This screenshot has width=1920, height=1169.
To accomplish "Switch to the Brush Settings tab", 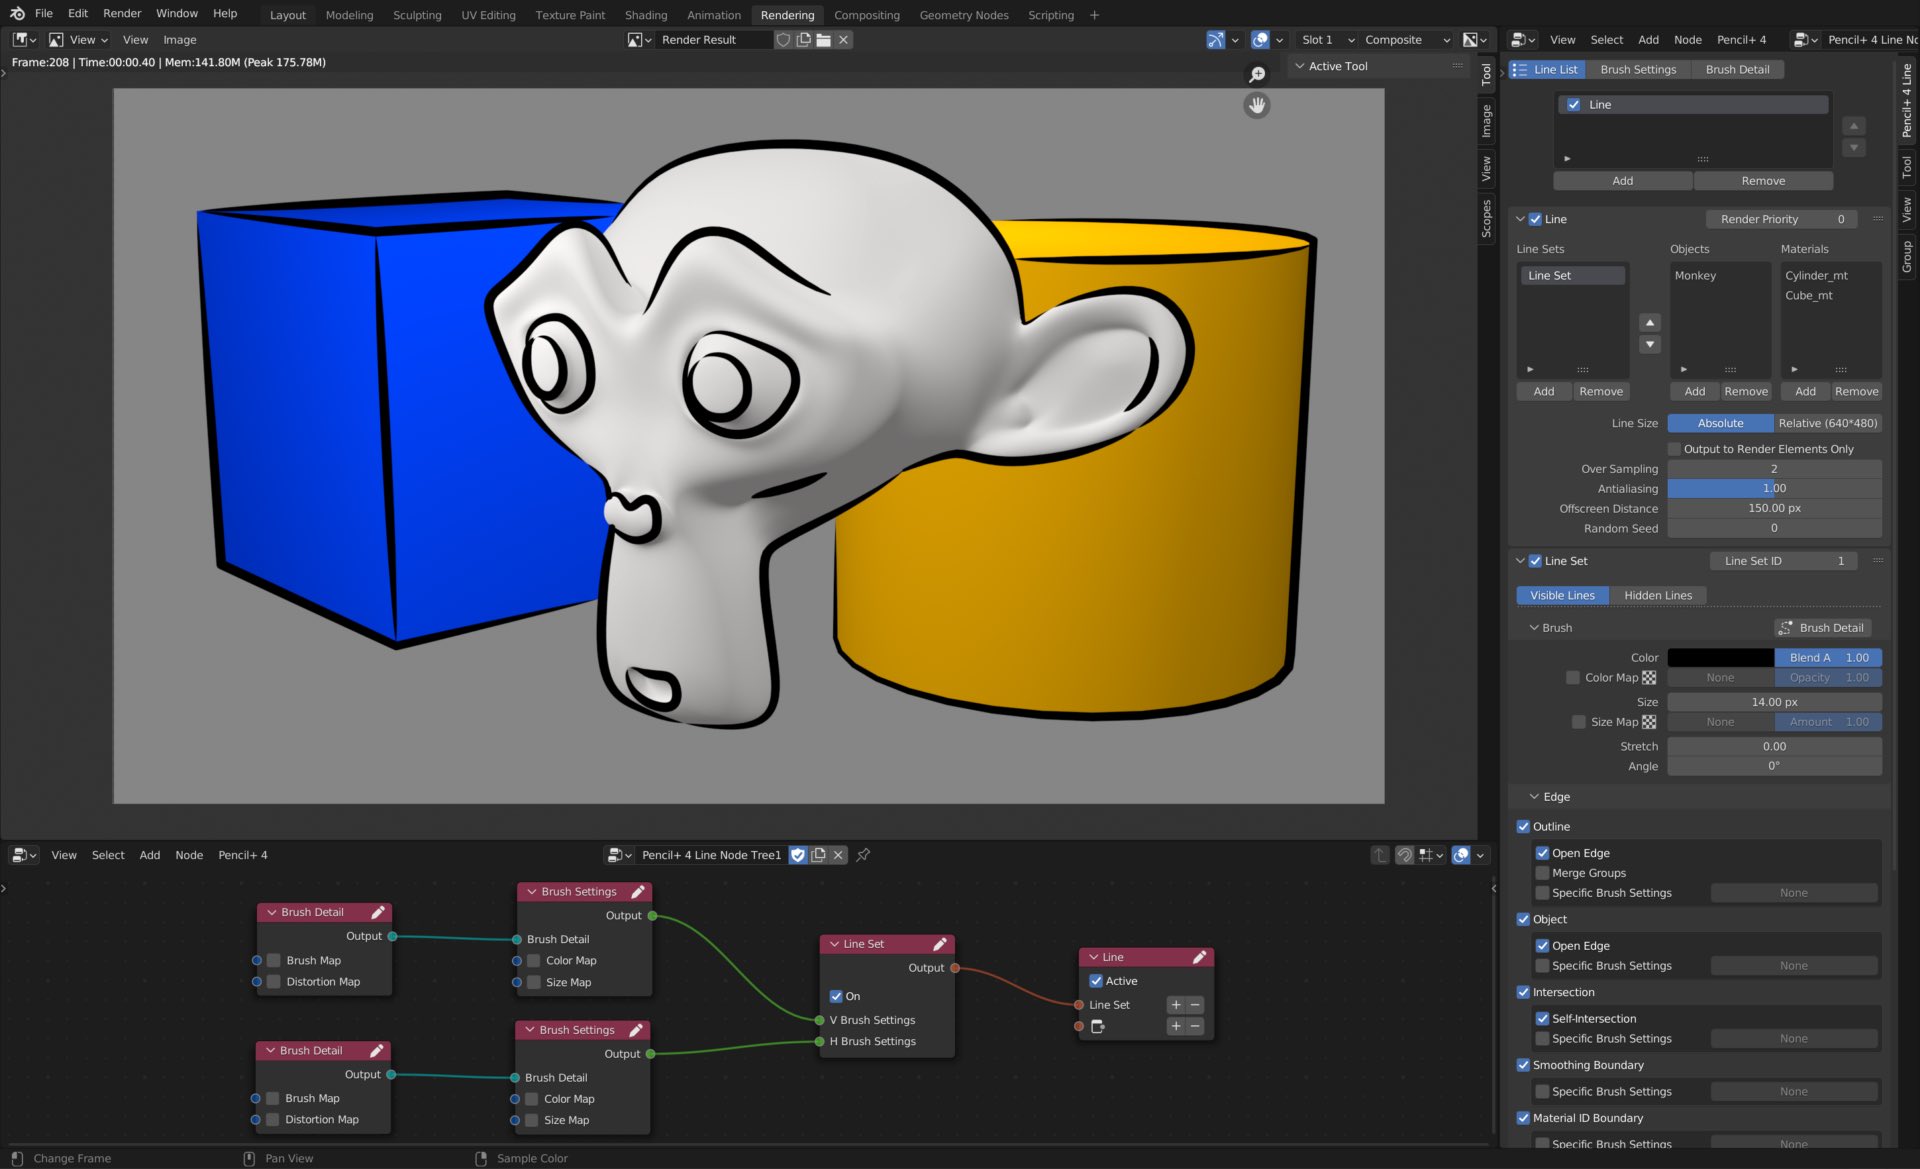I will tap(1638, 69).
